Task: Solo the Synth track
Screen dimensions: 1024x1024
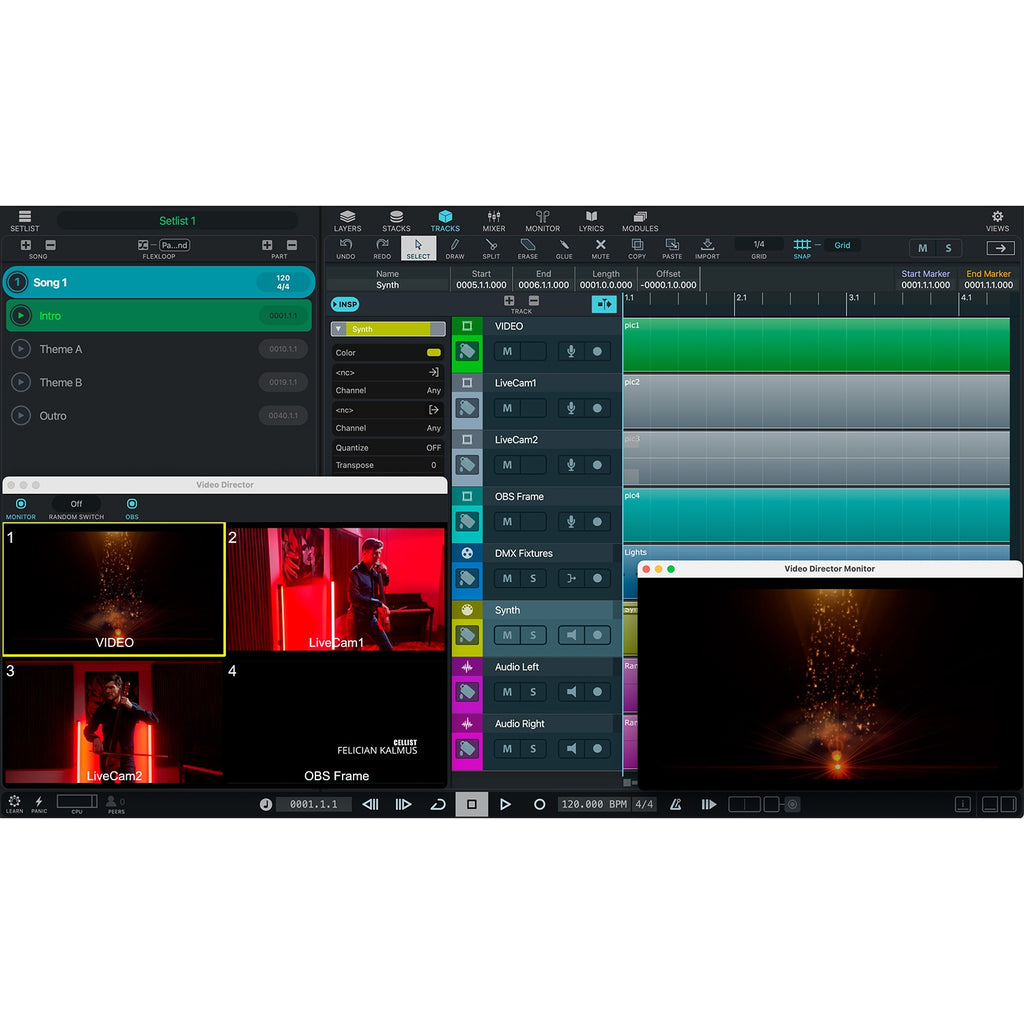Action: (x=533, y=635)
